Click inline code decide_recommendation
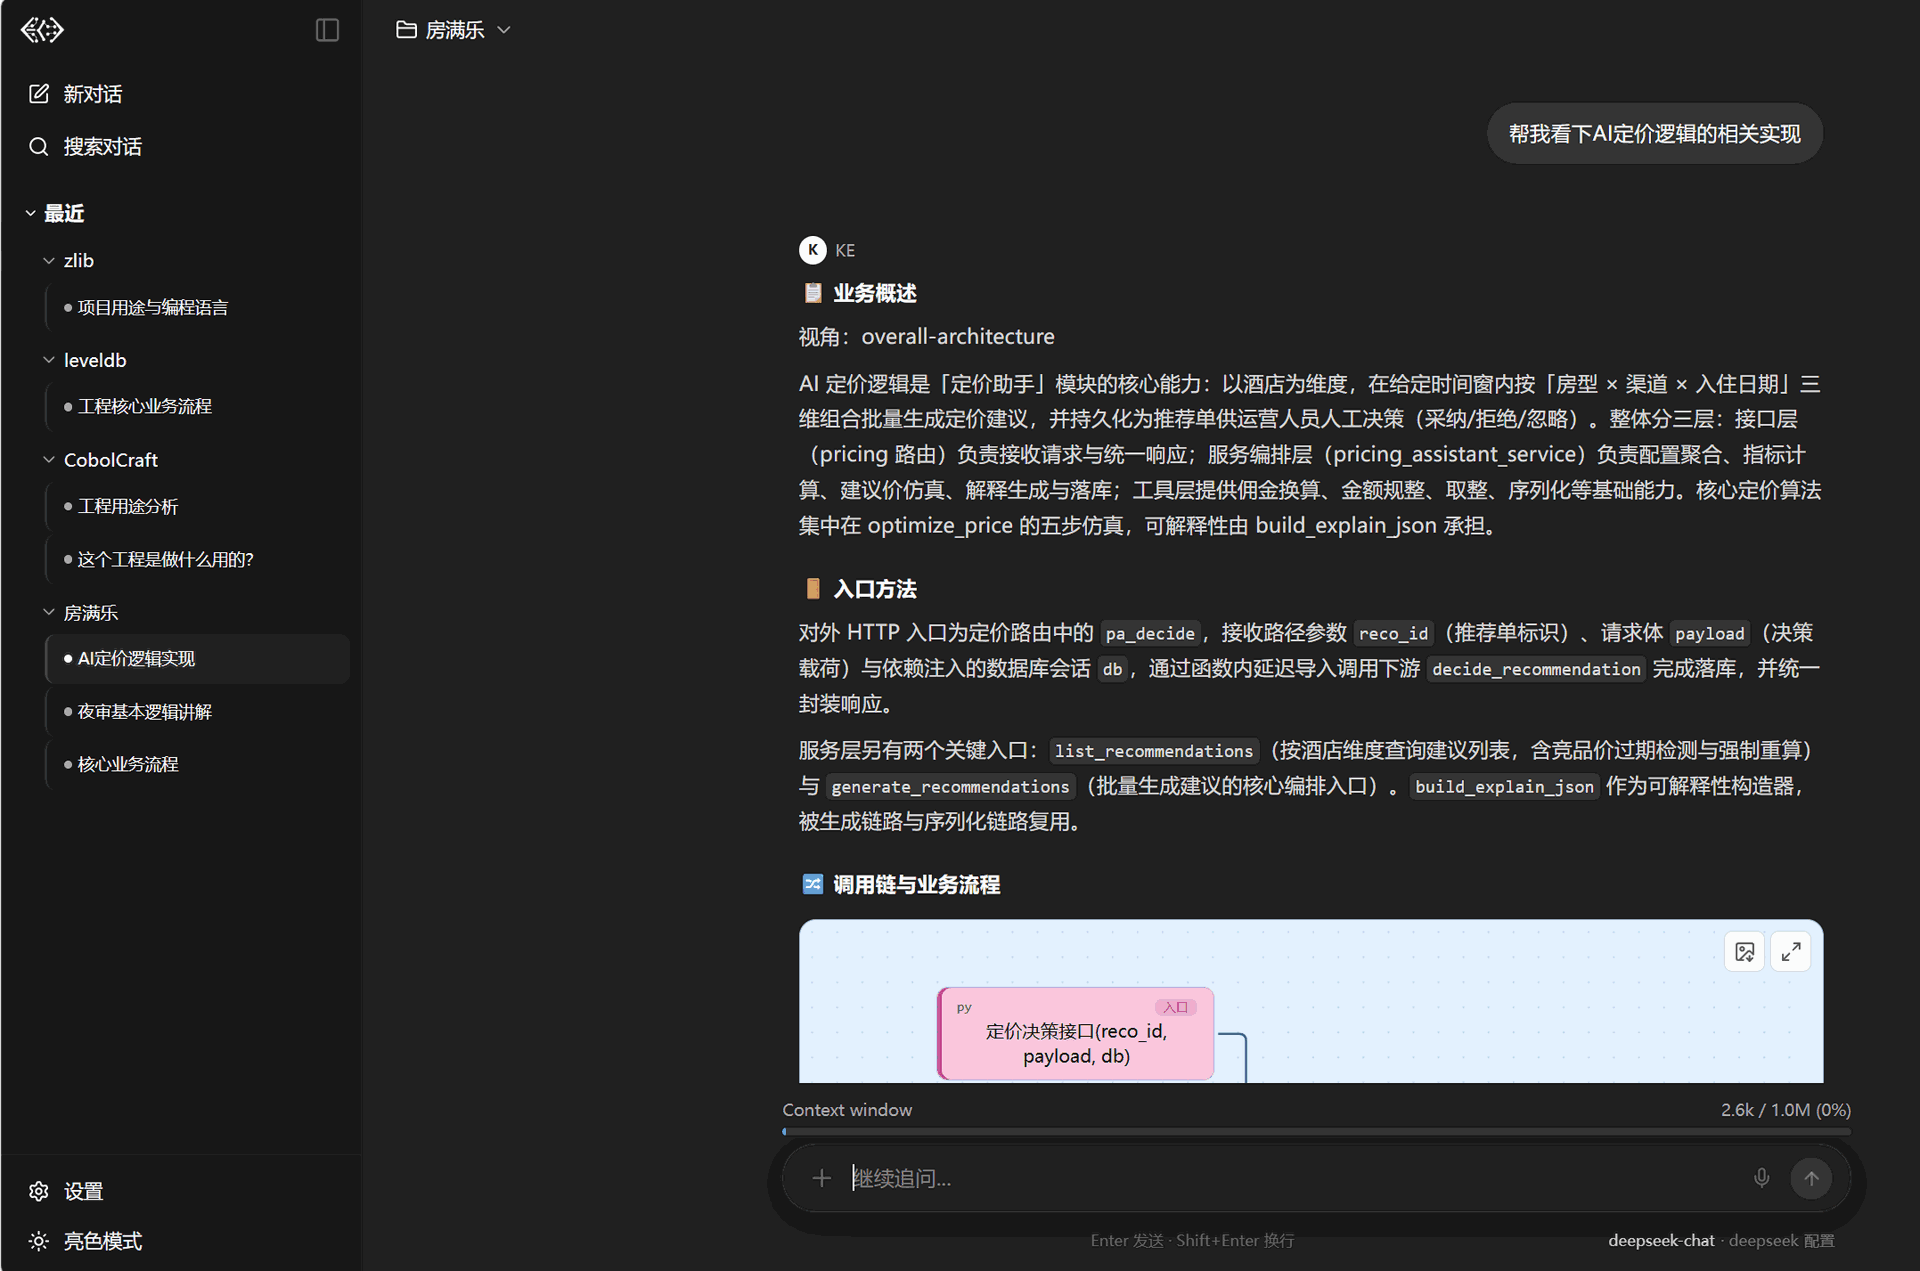The width and height of the screenshot is (1920, 1271). click(x=1536, y=669)
